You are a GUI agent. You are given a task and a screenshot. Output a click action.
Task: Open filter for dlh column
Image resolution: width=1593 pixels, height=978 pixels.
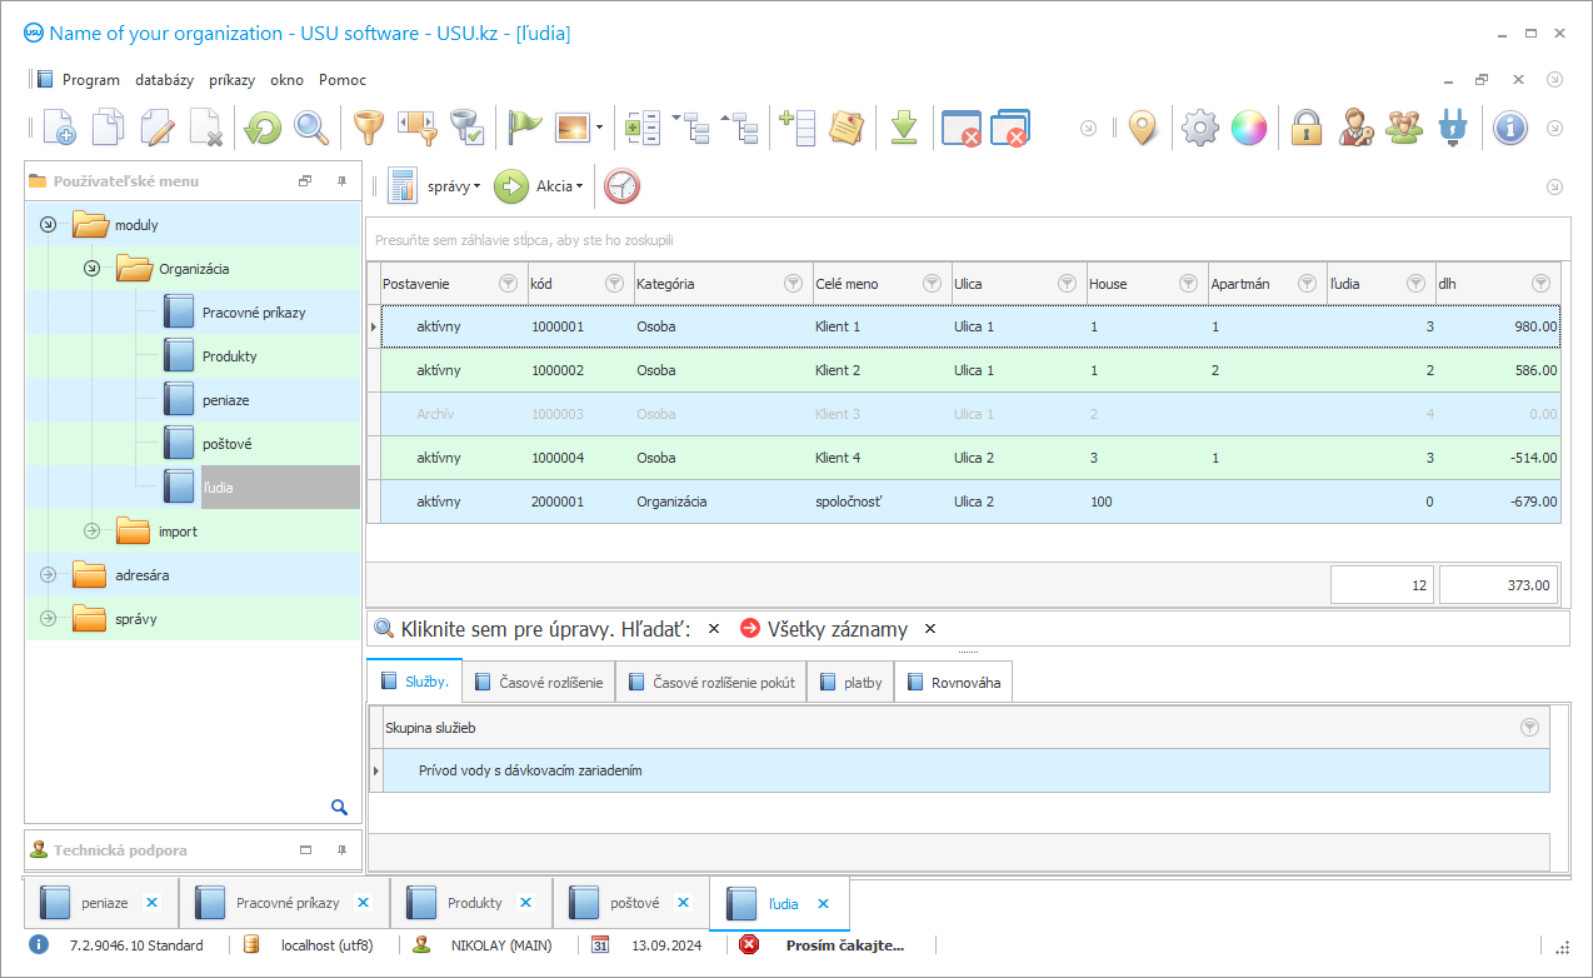click(1541, 284)
